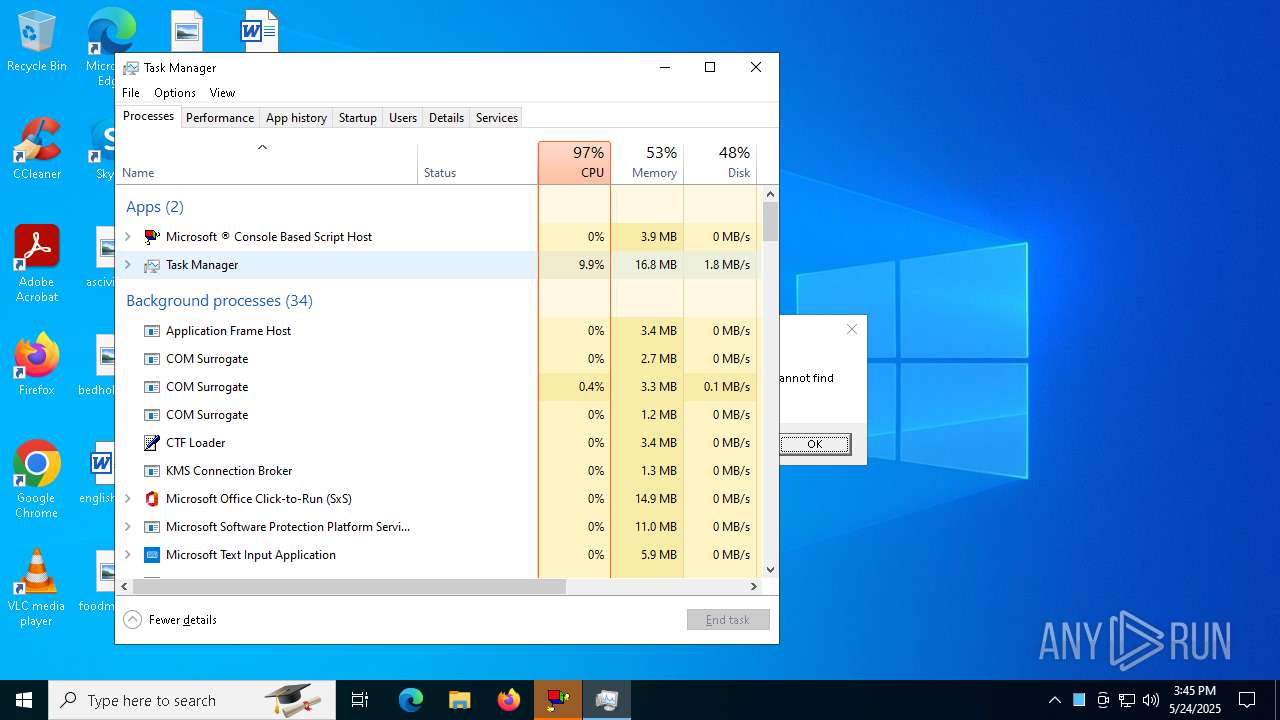
Task: Open the notification center icon
Action: click(x=1247, y=700)
